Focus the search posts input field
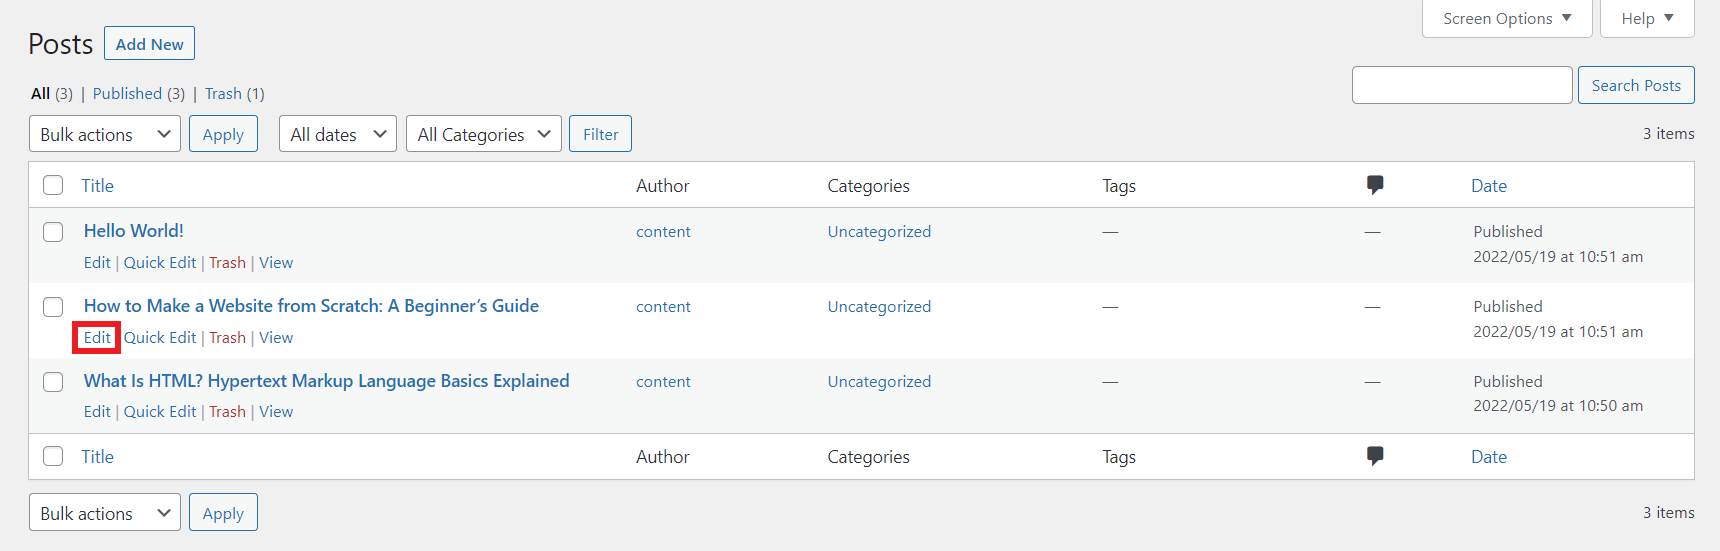Image resolution: width=1720 pixels, height=551 pixels. 1461,85
